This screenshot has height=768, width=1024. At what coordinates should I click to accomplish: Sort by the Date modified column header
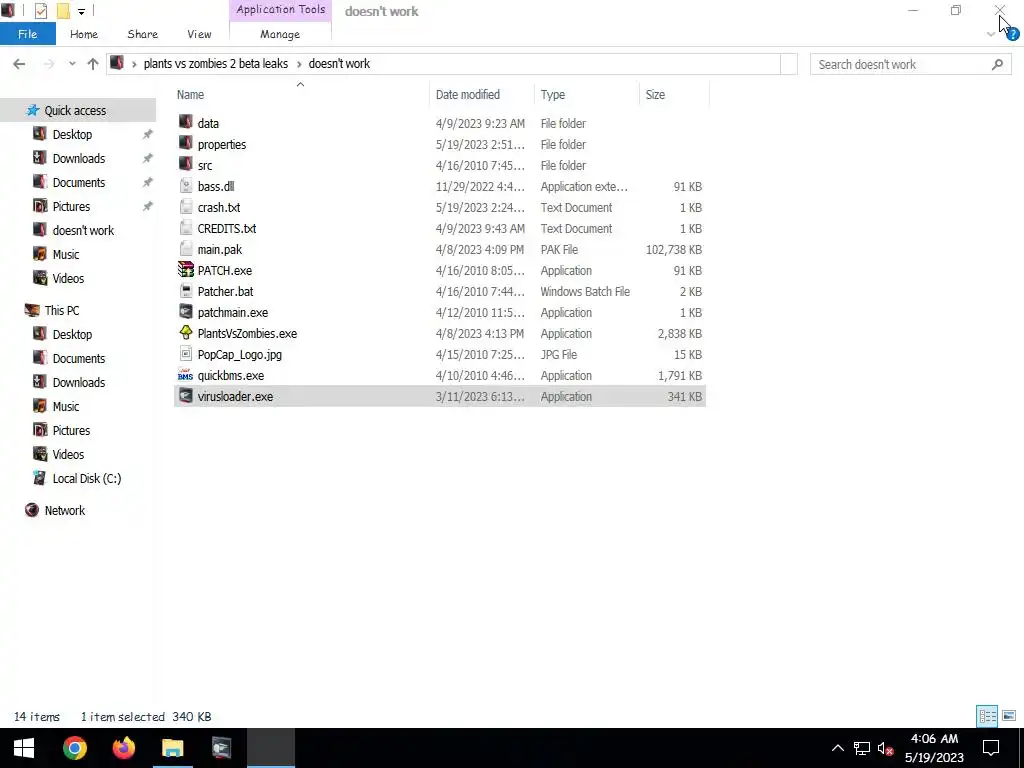(x=468, y=95)
